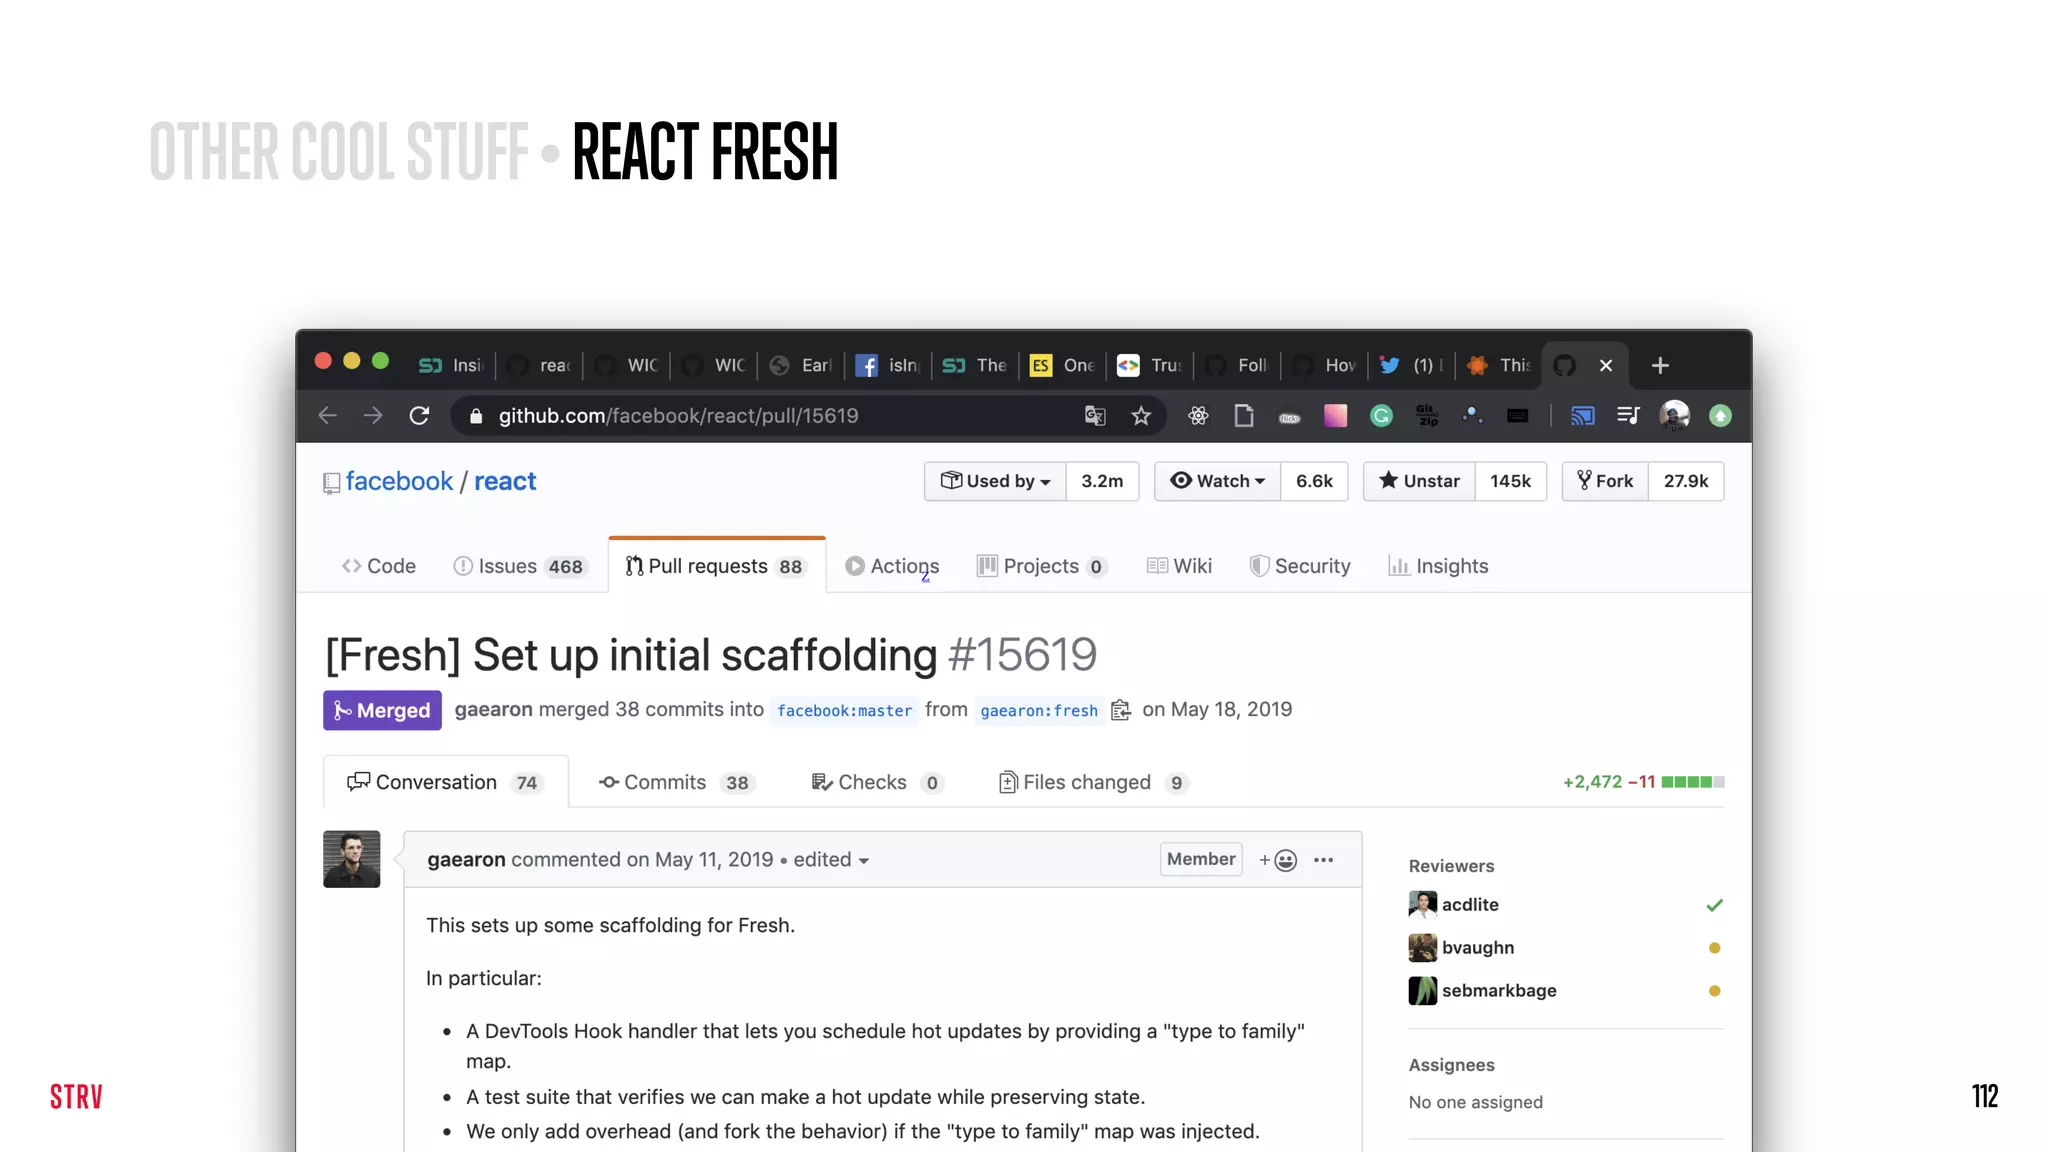Open the Chrome profile avatar
This screenshot has width=2048, height=1152.
[1674, 416]
